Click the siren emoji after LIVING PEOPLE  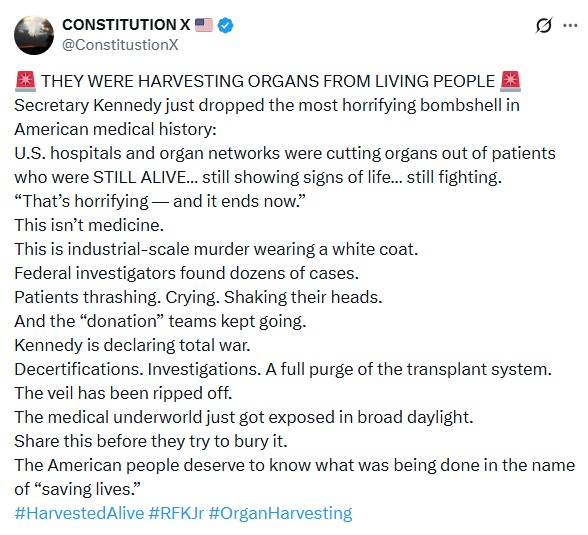click(510, 81)
